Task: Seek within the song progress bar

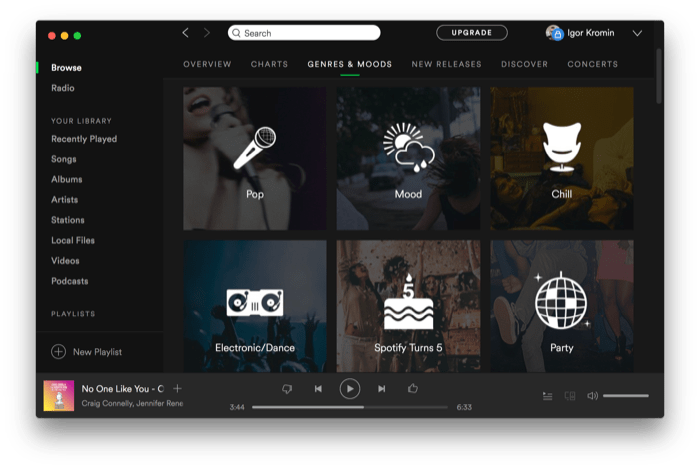Action: 350,407
